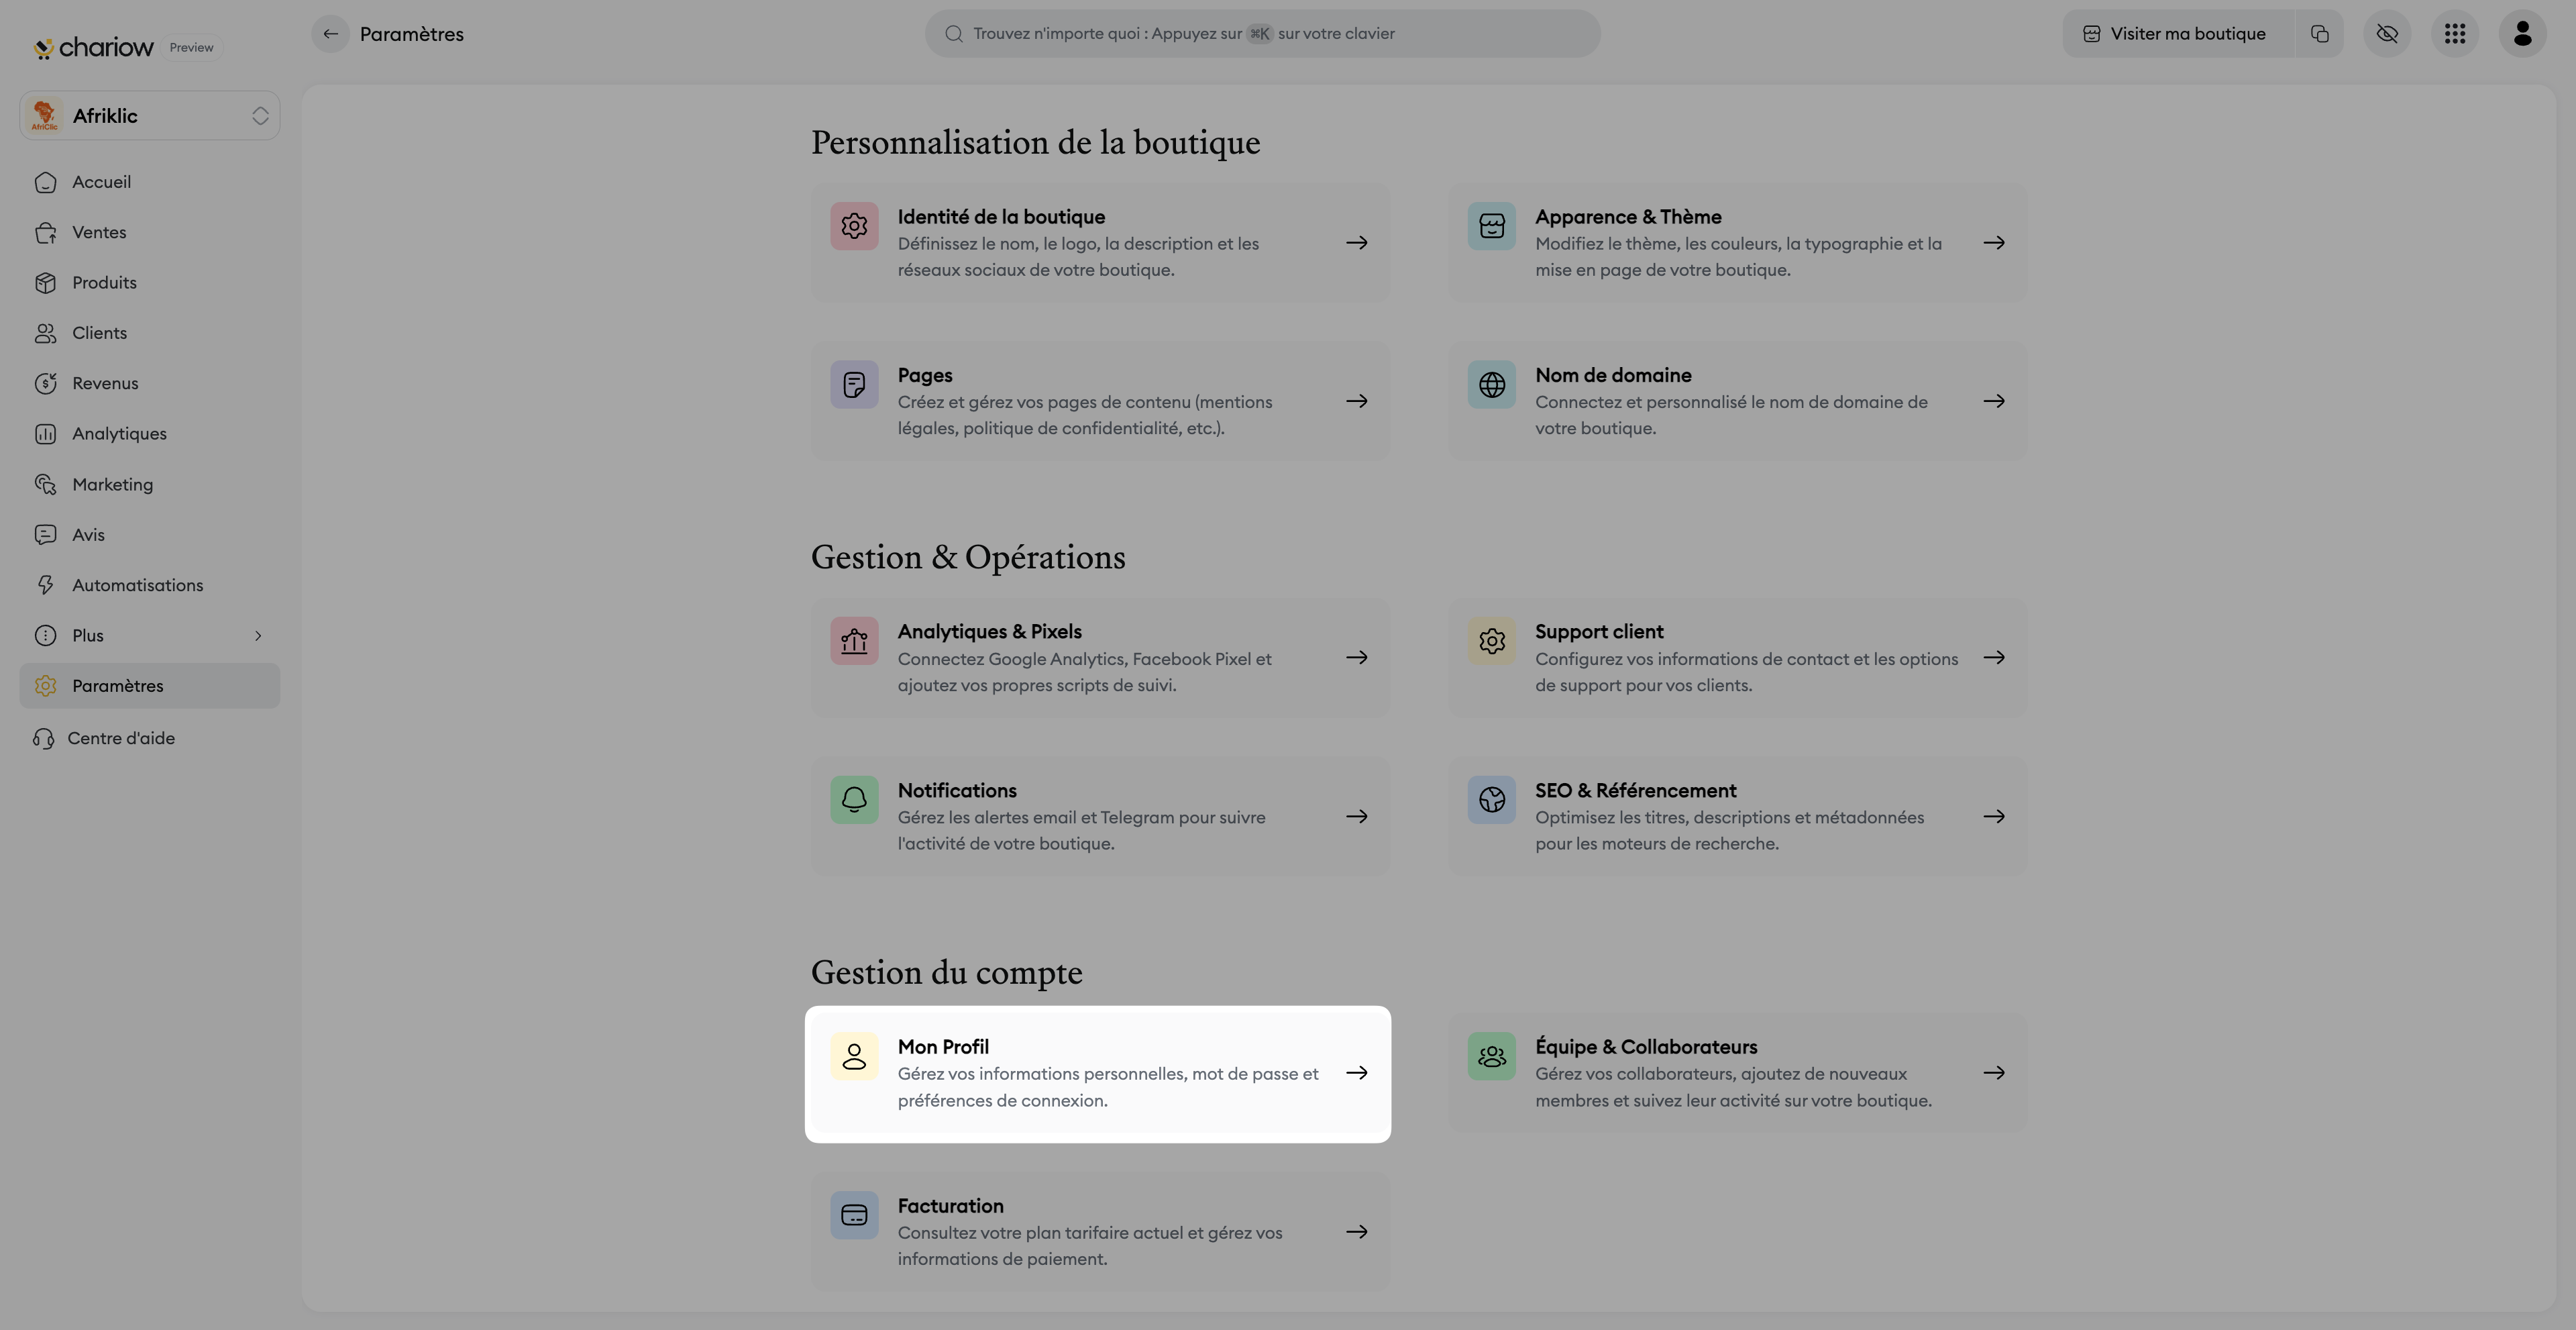Click the user avatar icon
This screenshot has width=2576, height=1330.
click(x=2522, y=34)
